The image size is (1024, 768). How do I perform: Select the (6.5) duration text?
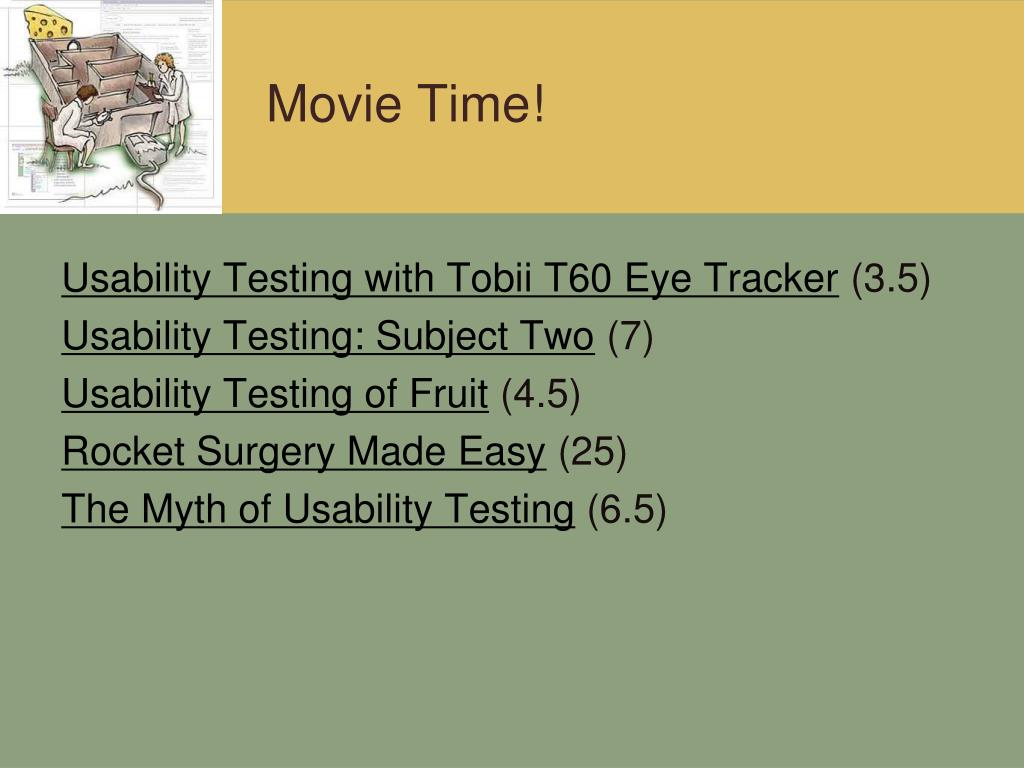click(627, 509)
